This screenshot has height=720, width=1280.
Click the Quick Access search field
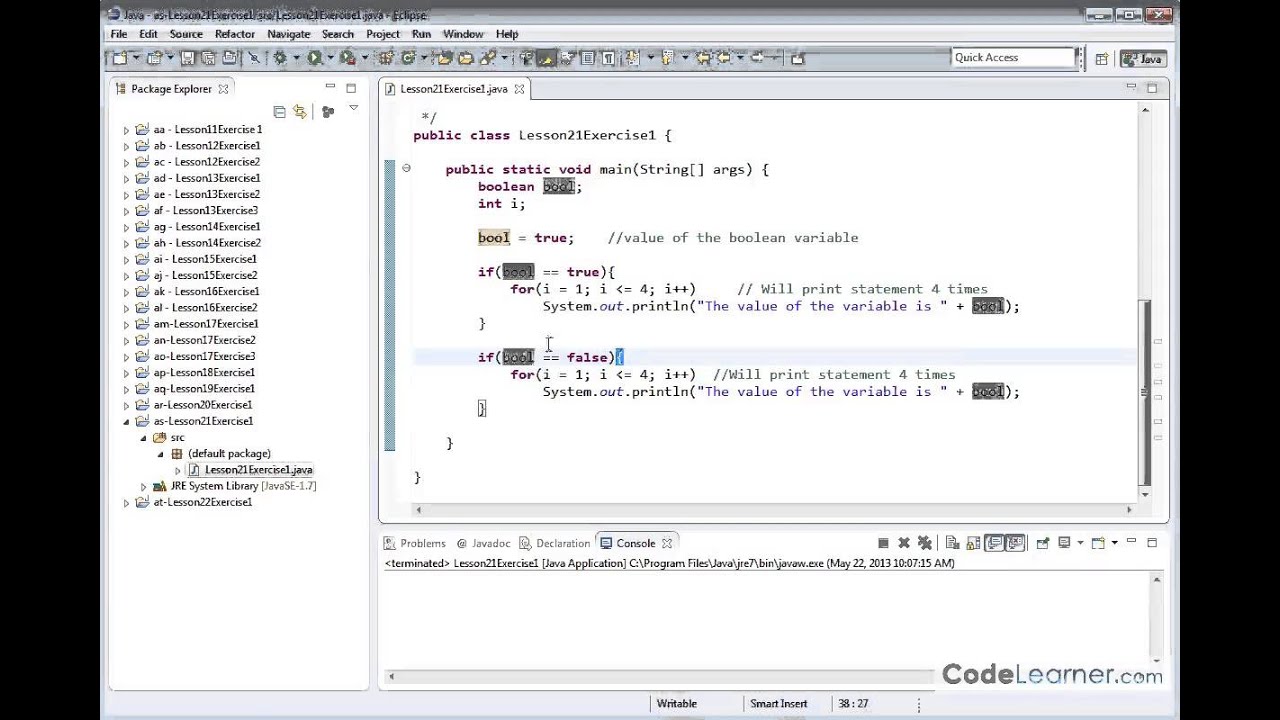pyautogui.click(x=1013, y=58)
